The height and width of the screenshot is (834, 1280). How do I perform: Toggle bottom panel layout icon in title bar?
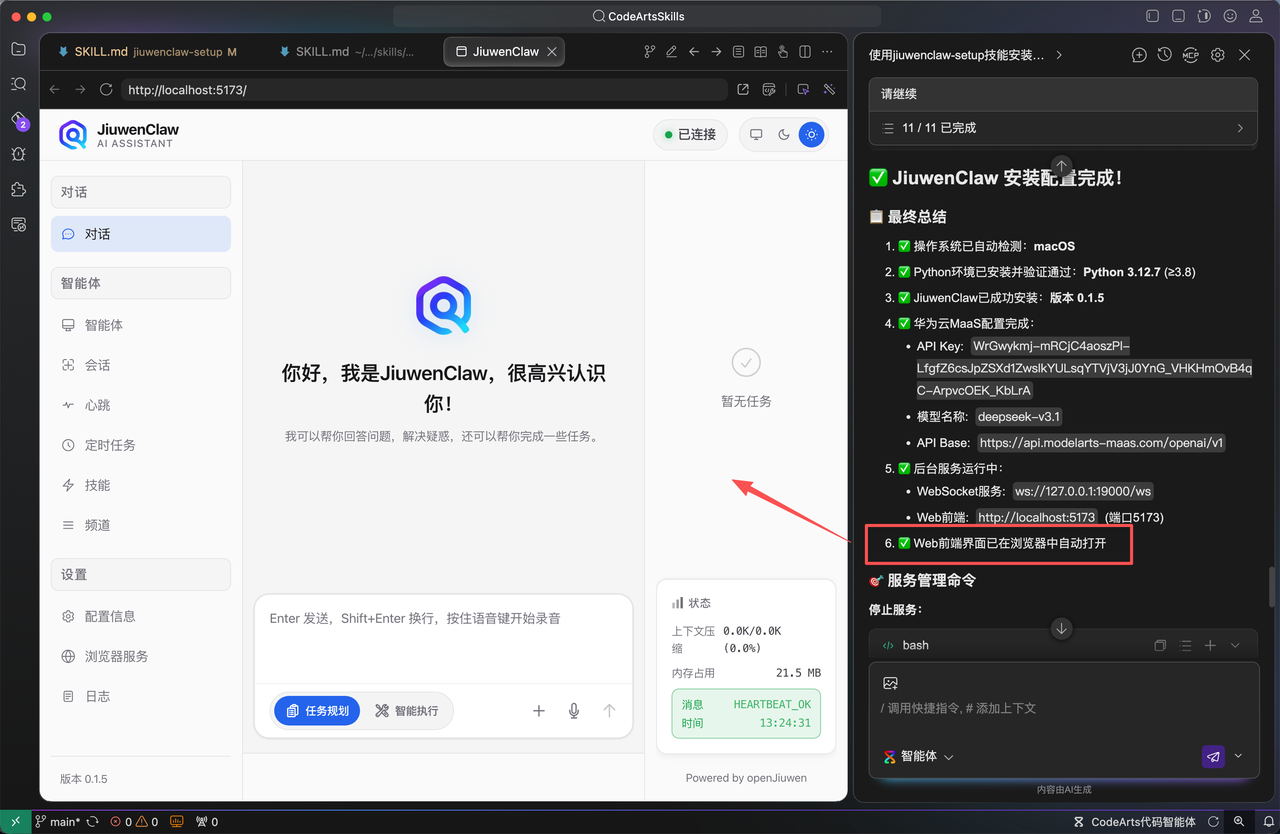tap(1178, 17)
